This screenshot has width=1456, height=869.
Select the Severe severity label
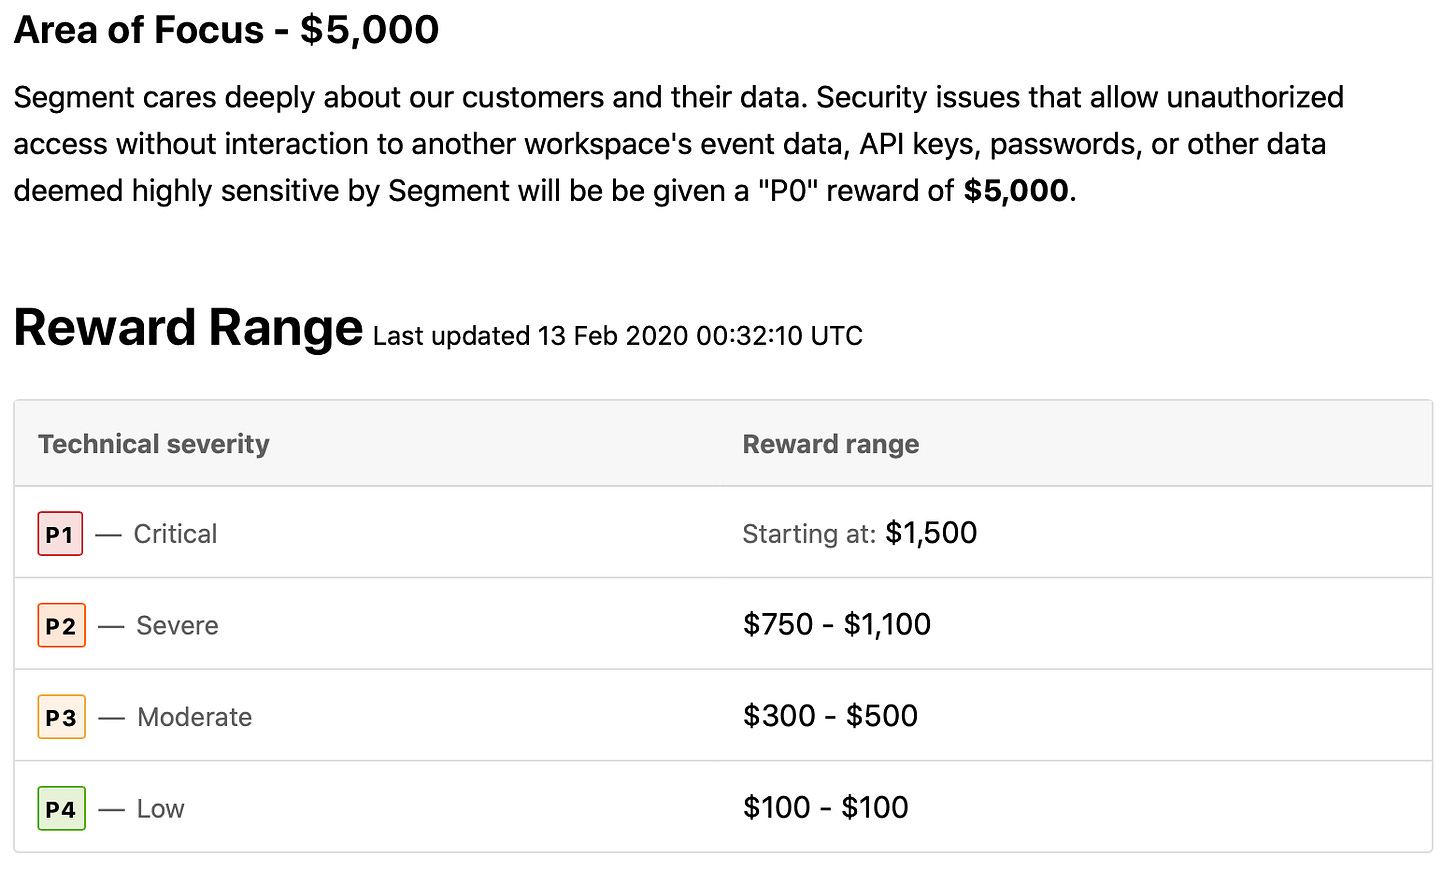coord(177,626)
